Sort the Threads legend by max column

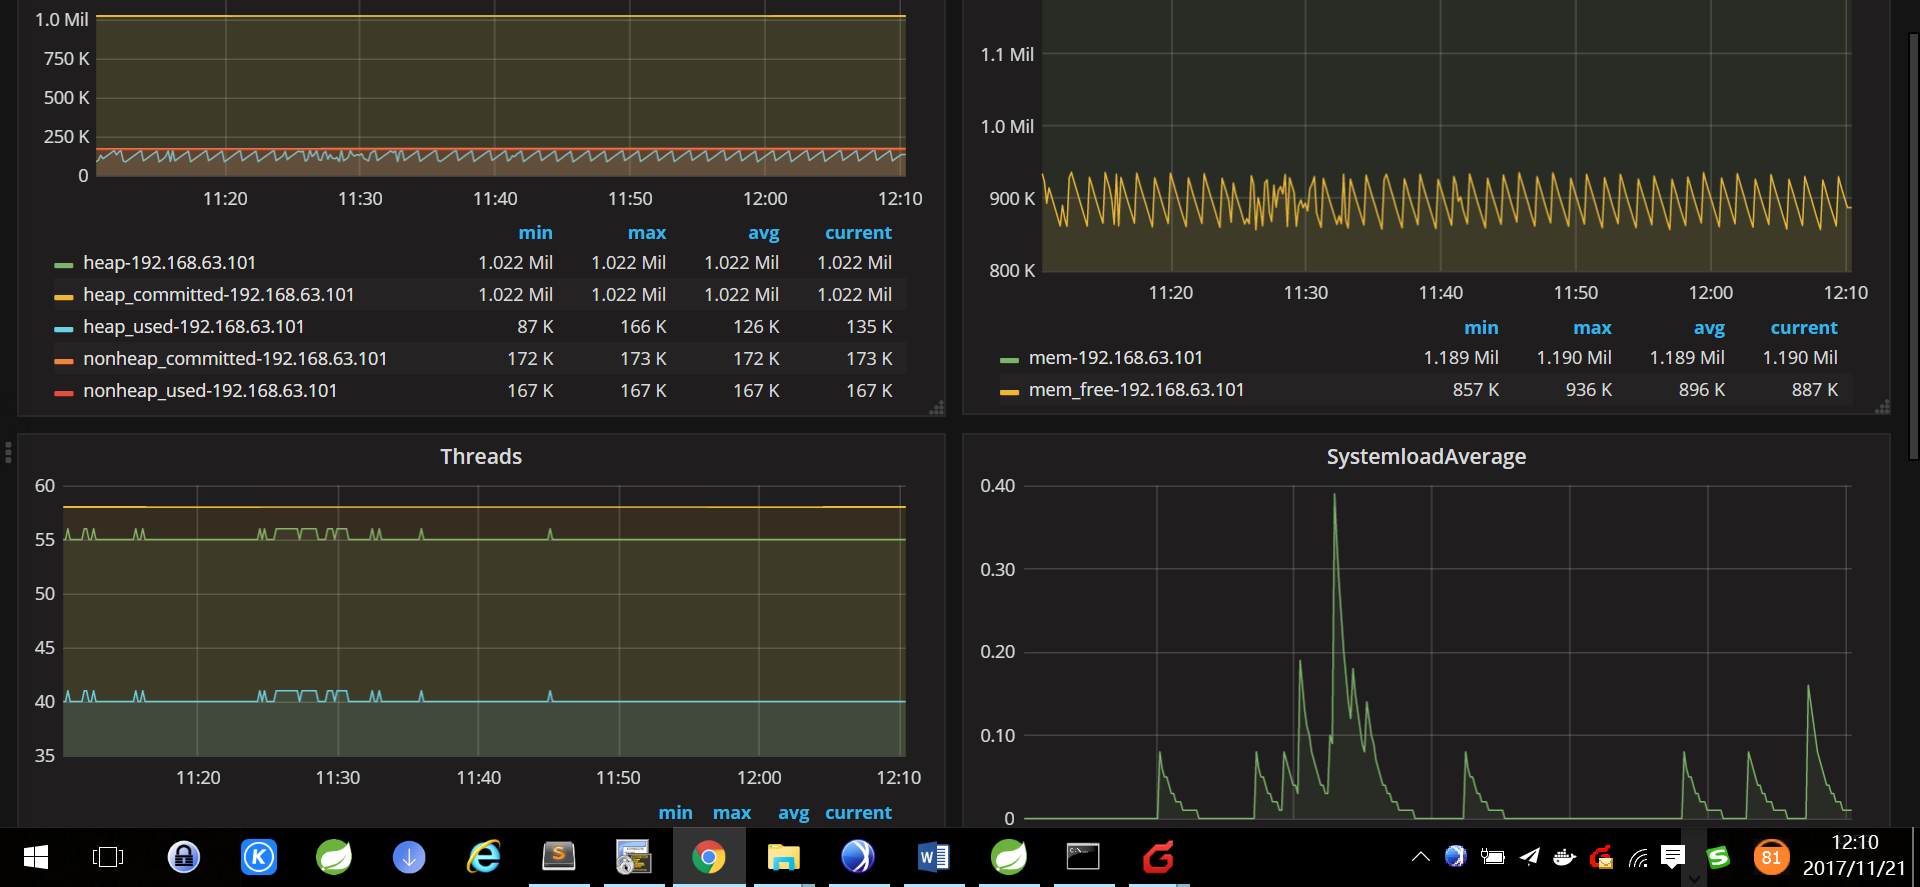click(x=732, y=812)
